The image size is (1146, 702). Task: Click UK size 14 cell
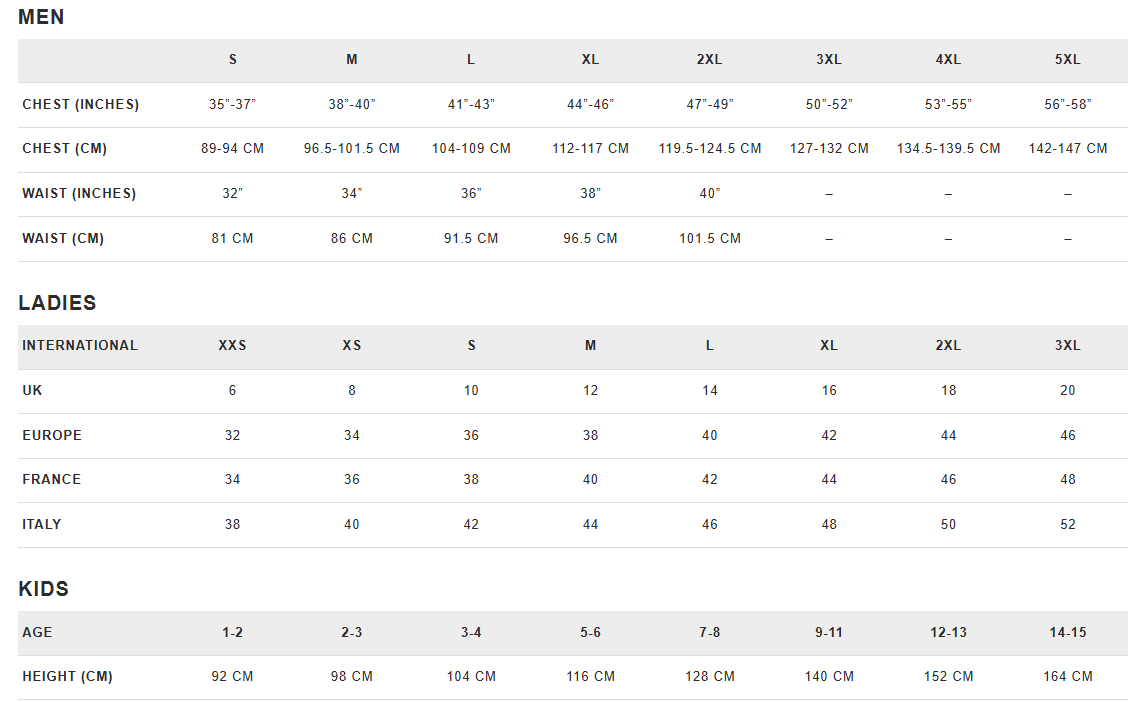point(710,391)
